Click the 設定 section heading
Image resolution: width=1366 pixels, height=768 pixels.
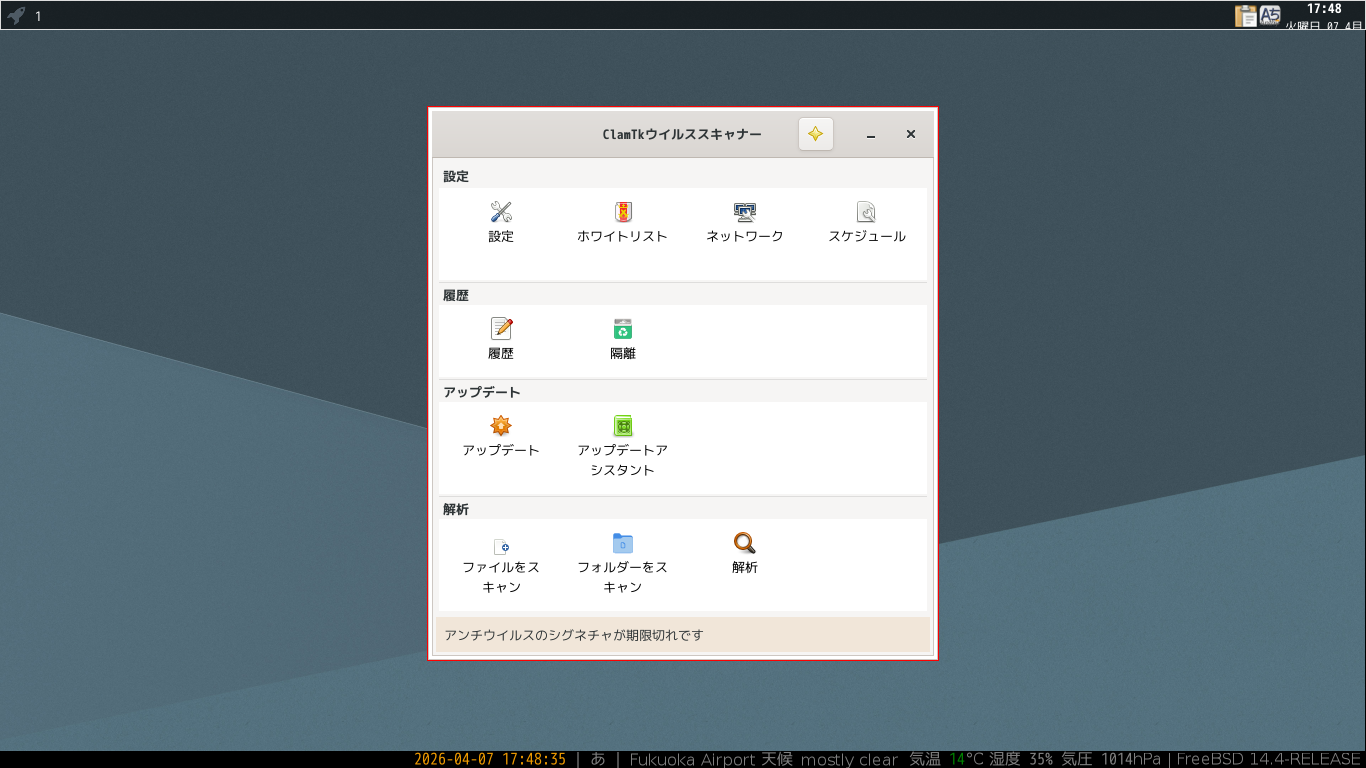(456, 176)
